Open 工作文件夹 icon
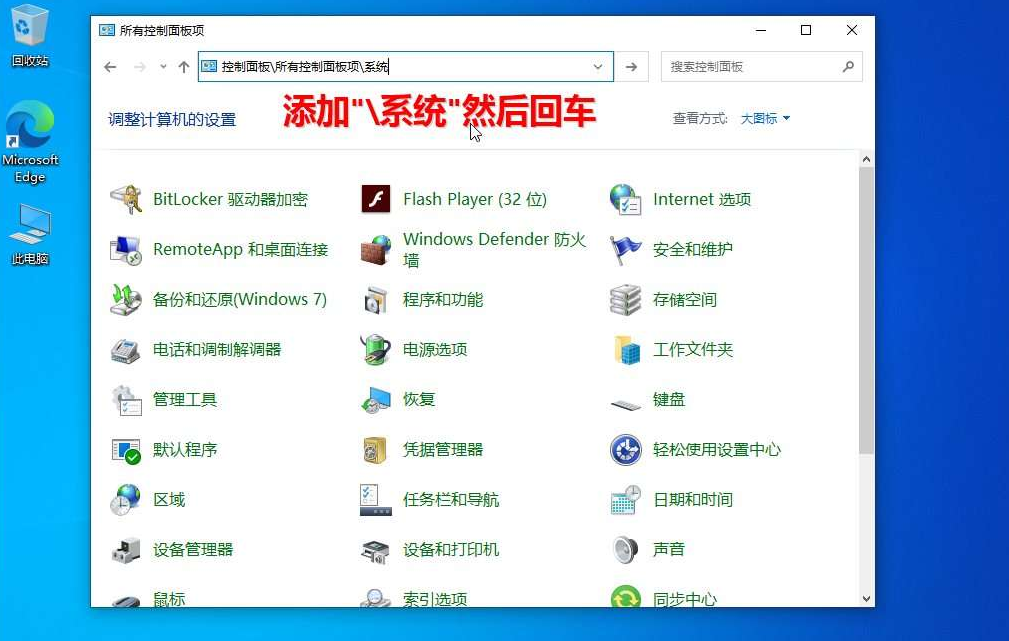Screen dimensions: 1009x641 pos(625,350)
